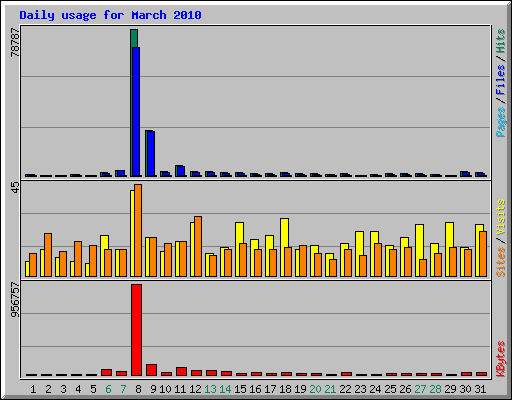Image resolution: width=512 pixels, height=400 pixels.
Task: Click the blue files bar for day 7
Action: click(121, 173)
